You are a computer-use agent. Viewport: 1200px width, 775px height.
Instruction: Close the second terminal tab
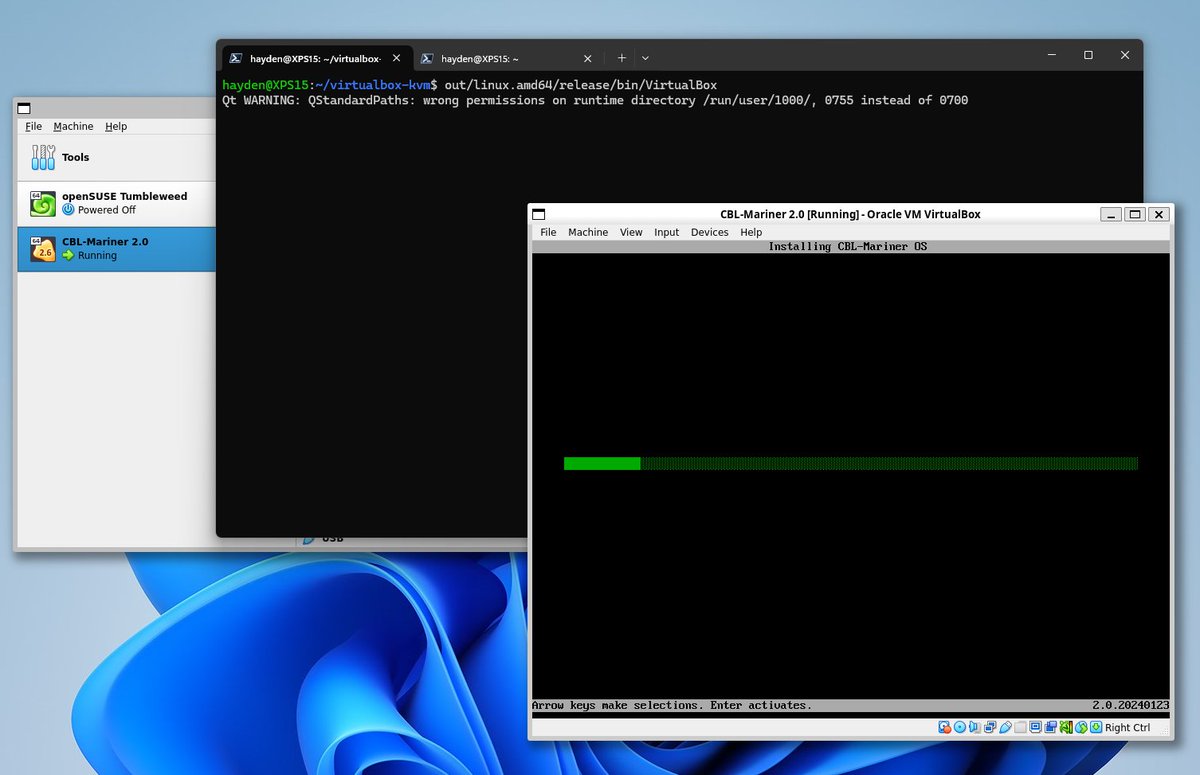coord(587,58)
